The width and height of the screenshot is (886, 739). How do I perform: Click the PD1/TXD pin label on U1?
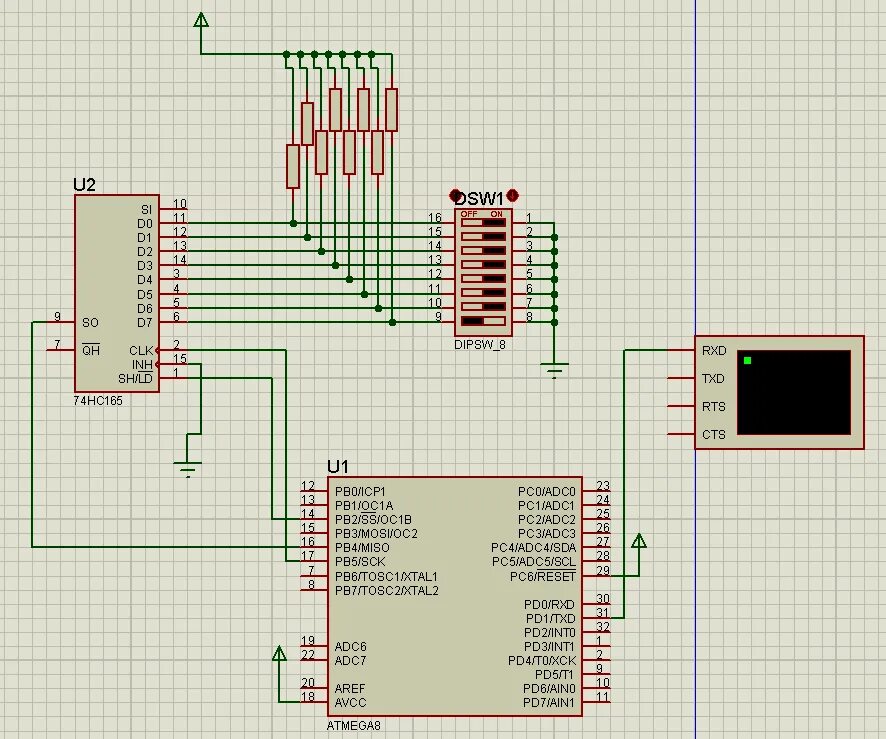click(x=550, y=619)
